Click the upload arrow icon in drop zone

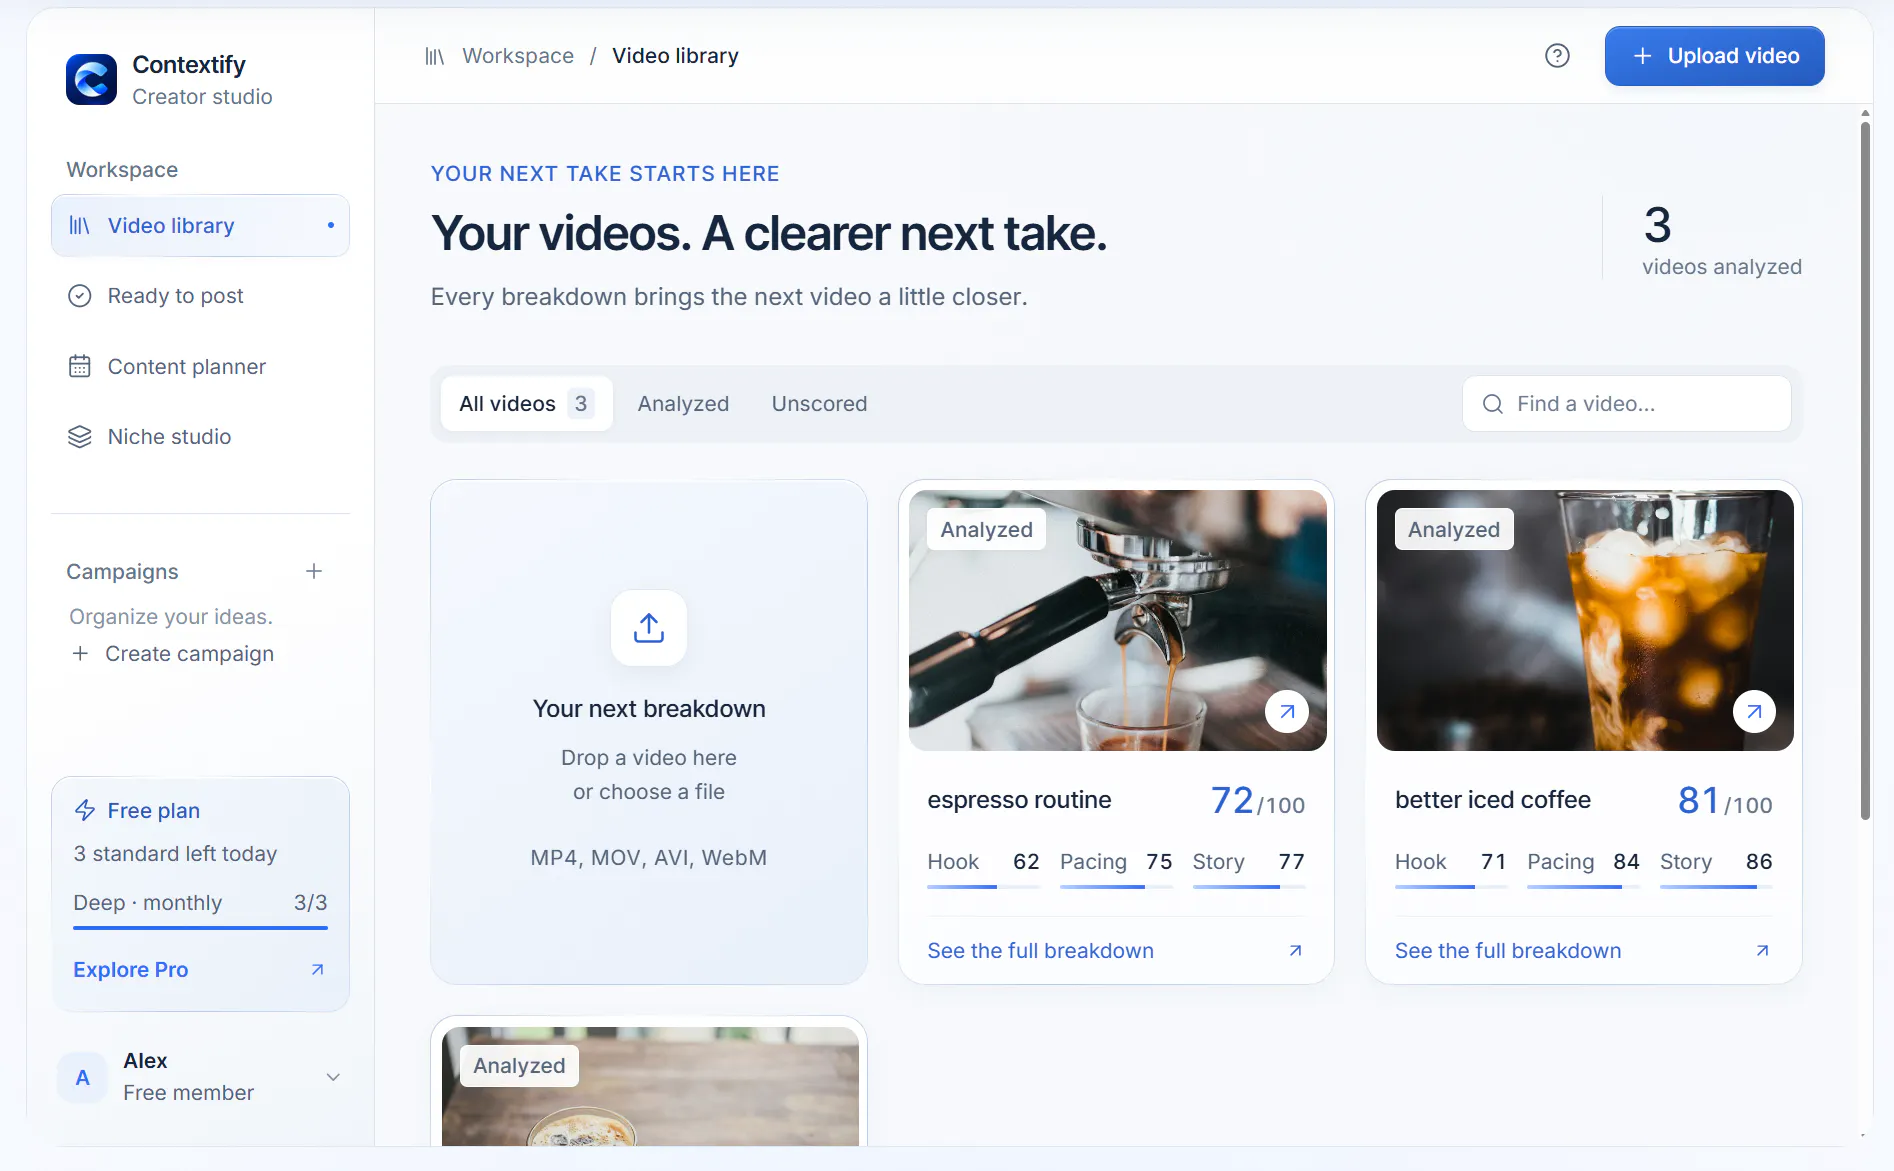(x=649, y=628)
